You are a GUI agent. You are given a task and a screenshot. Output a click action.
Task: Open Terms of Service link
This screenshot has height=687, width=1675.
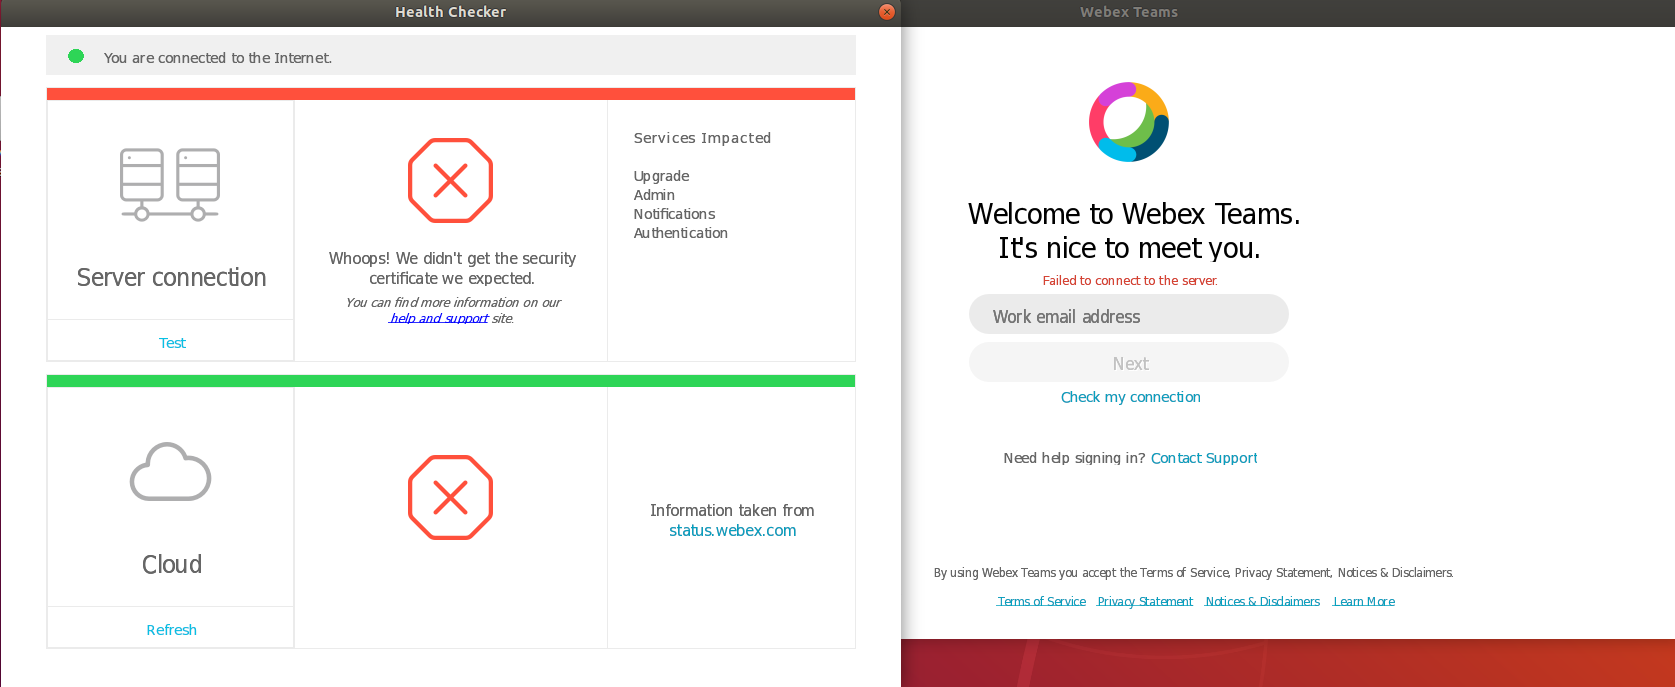pyautogui.click(x=1041, y=602)
